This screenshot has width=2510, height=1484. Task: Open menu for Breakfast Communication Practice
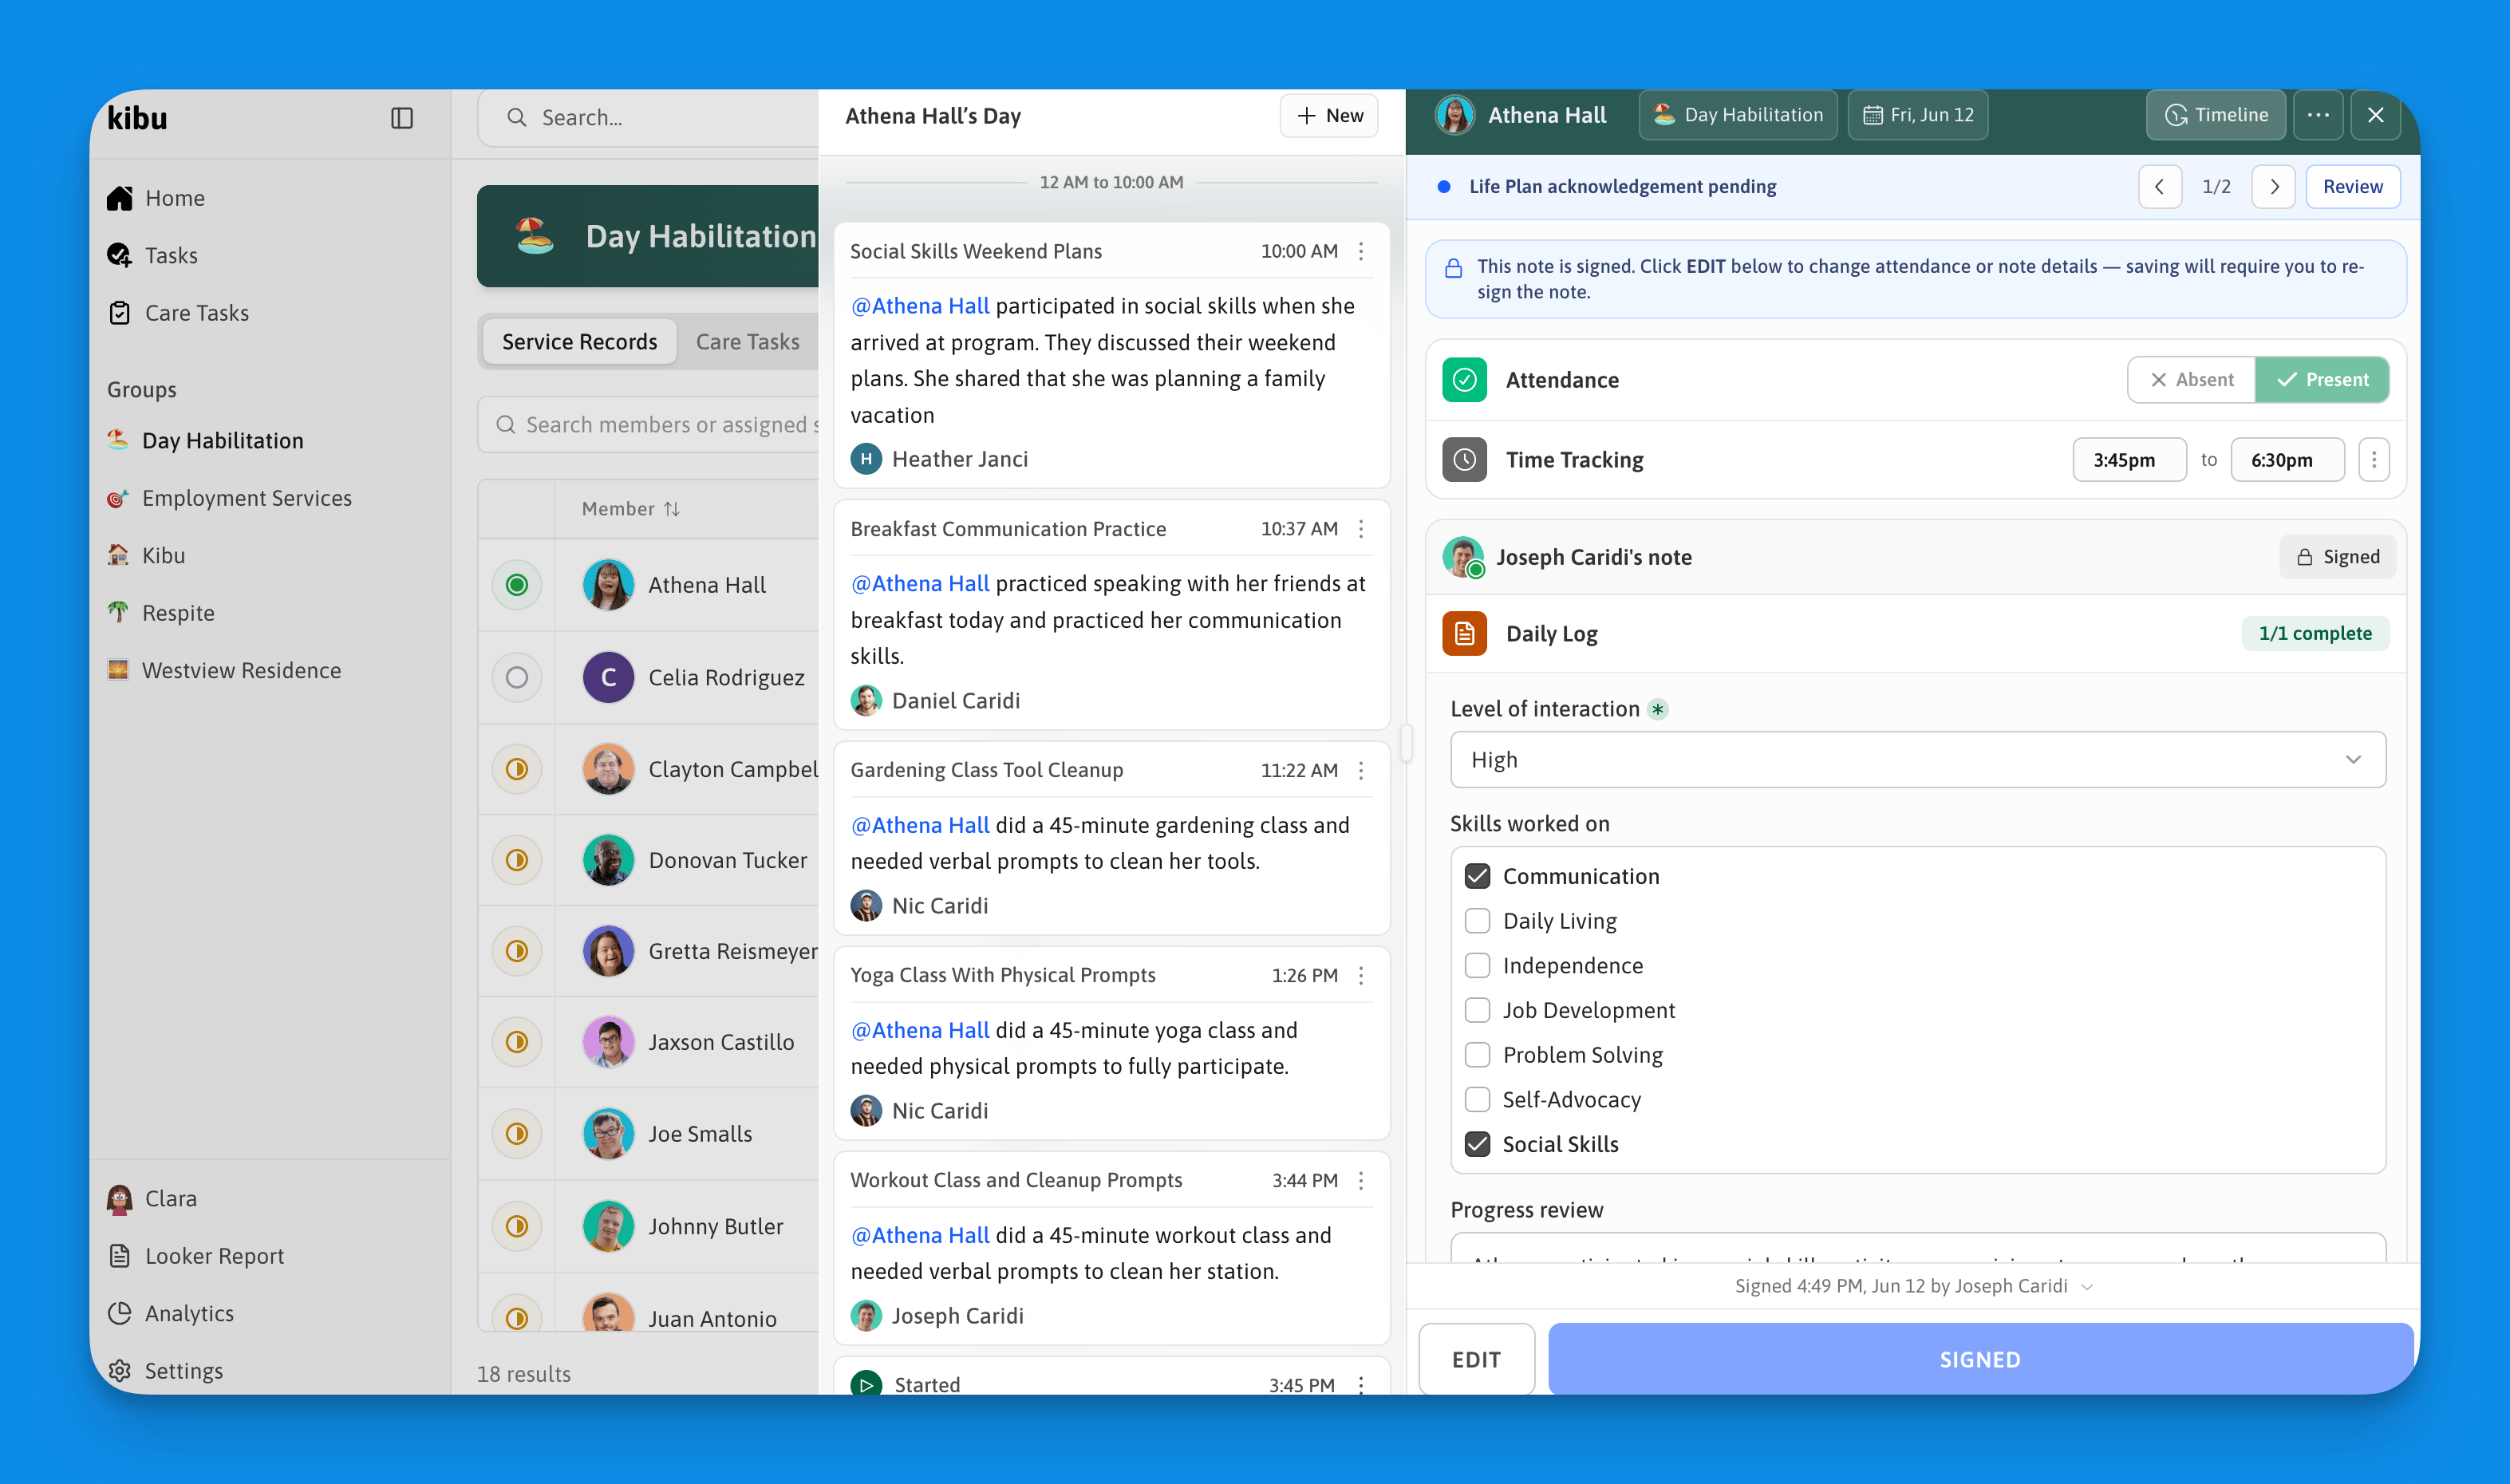pyautogui.click(x=1361, y=529)
